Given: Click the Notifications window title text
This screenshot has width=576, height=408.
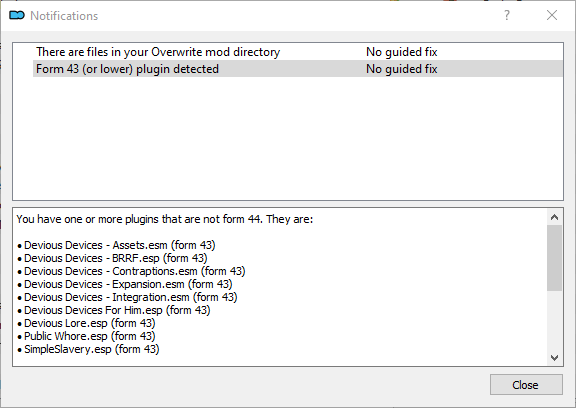Looking at the screenshot, I should pyautogui.click(x=64, y=15).
